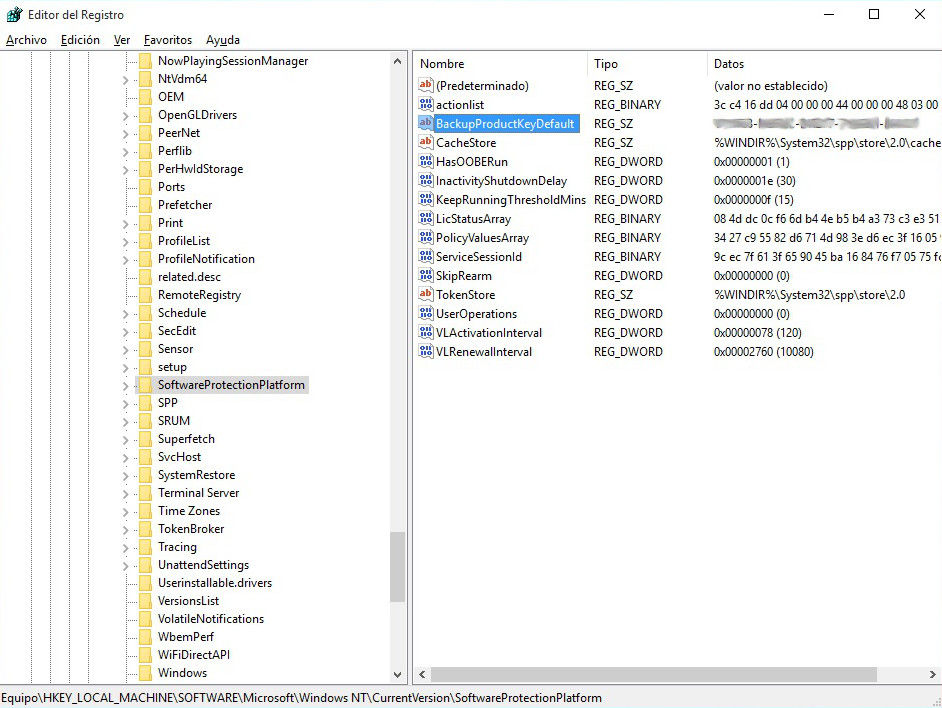Image resolution: width=942 pixels, height=708 pixels.
Task: Expand the Perflib key
Action: point(125,151)
